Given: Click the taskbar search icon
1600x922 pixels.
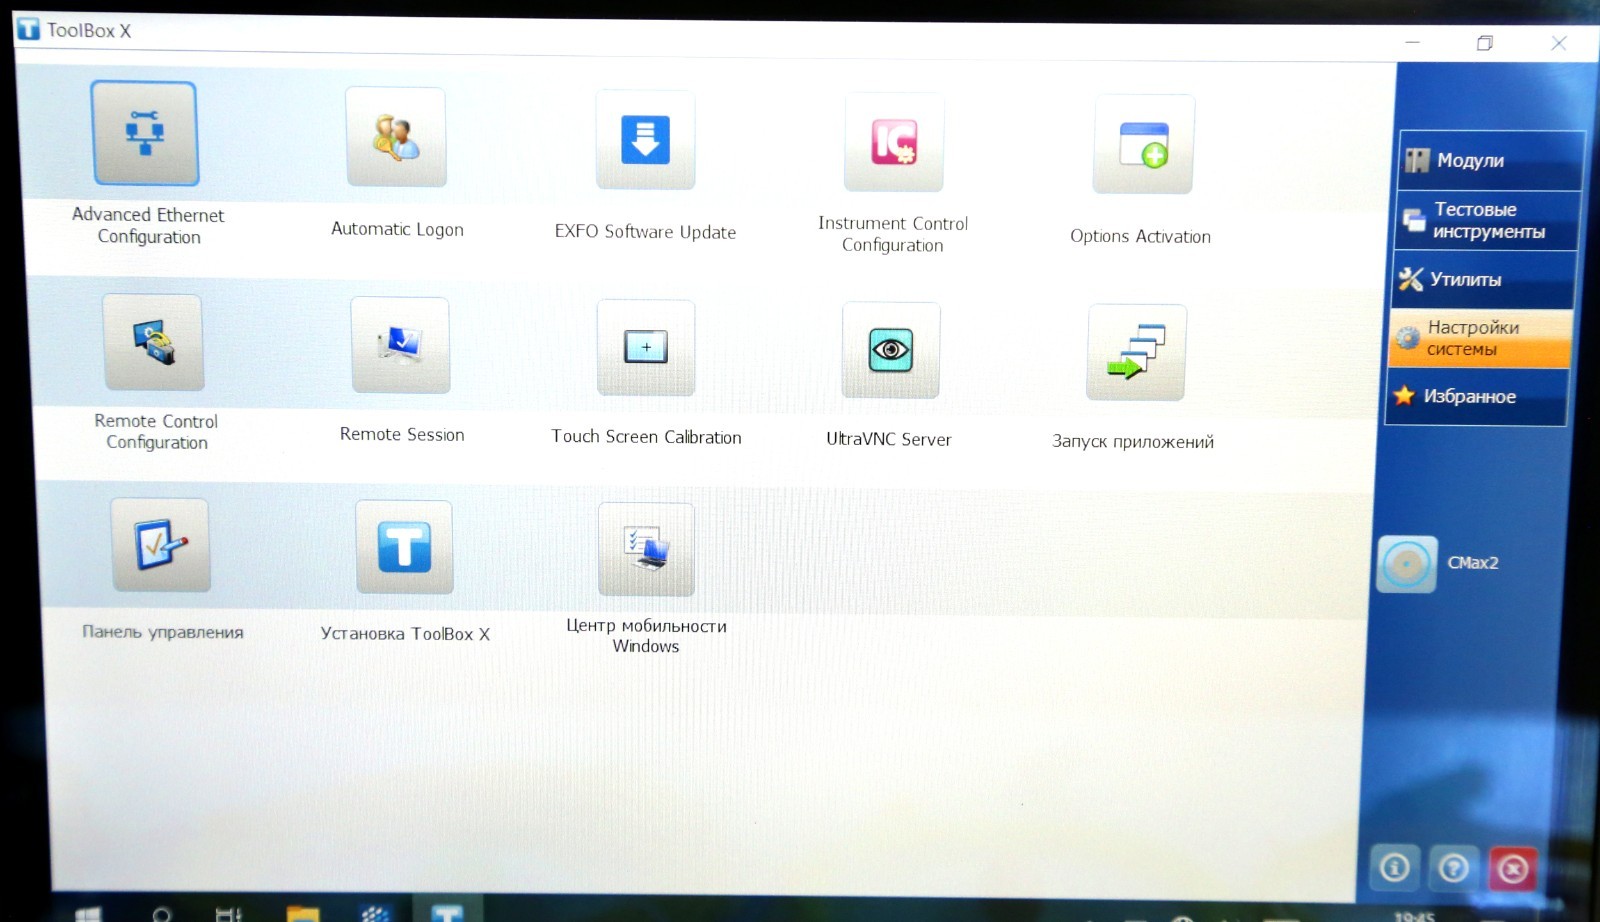Looking at the screenshot, I should 161,914.
